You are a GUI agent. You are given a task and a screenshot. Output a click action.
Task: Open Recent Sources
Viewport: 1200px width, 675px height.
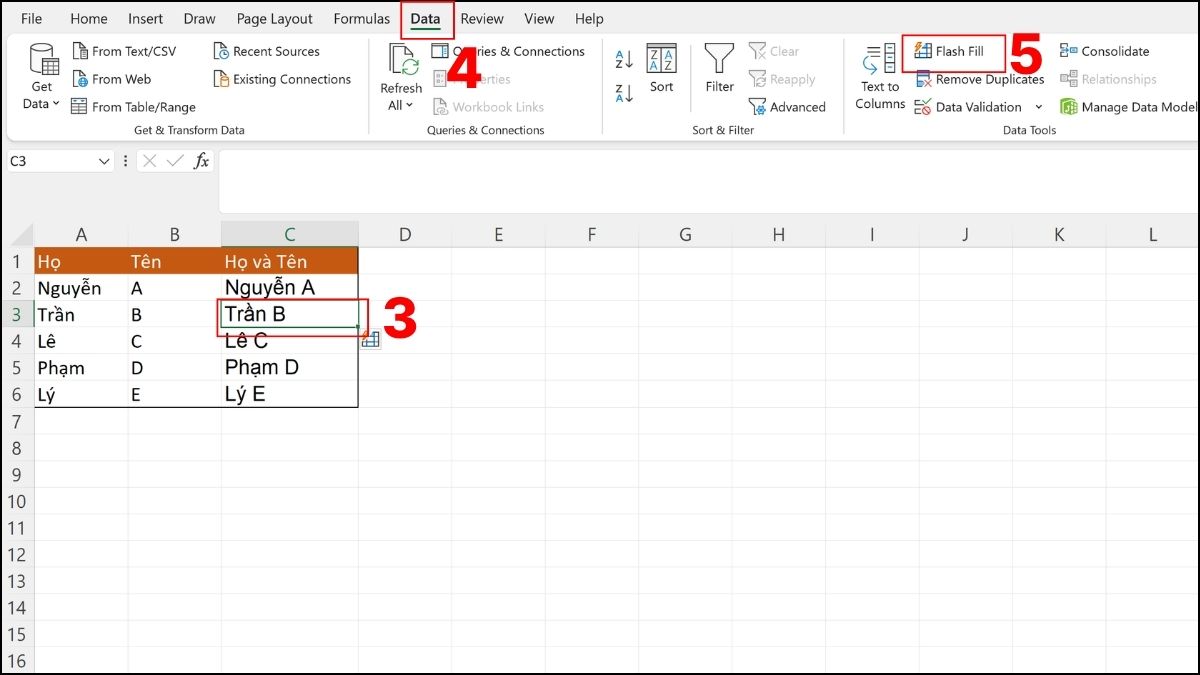pos(266,51)
